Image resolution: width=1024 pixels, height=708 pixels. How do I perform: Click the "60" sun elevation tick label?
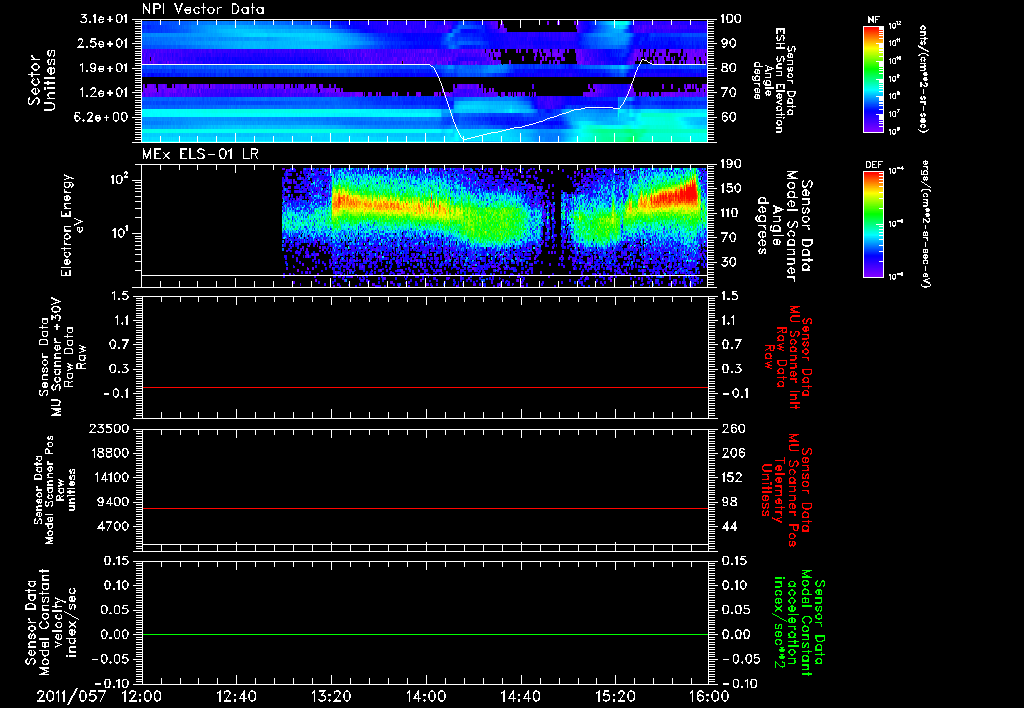point(728,118)
